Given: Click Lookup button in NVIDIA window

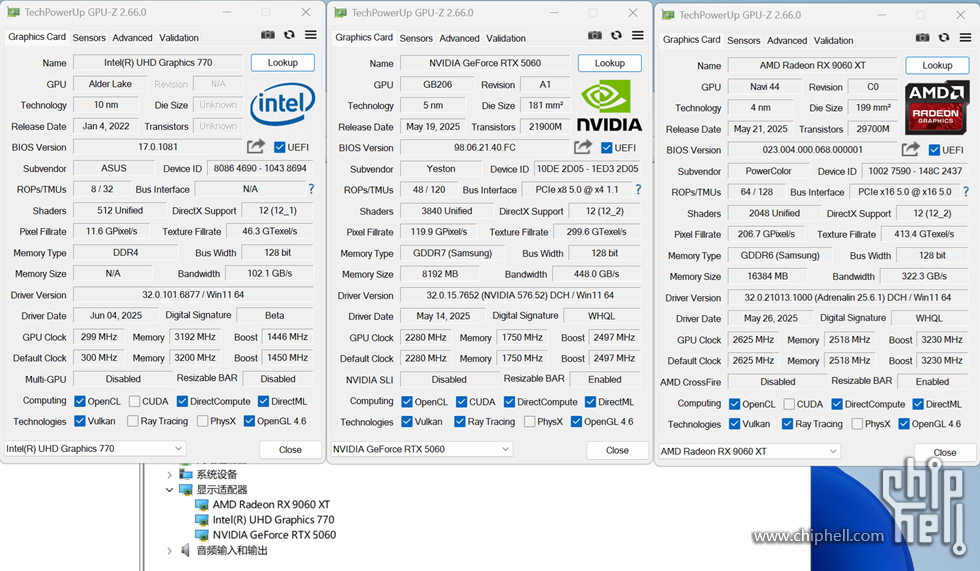Looking at the screenshot, I should (609, 63).
